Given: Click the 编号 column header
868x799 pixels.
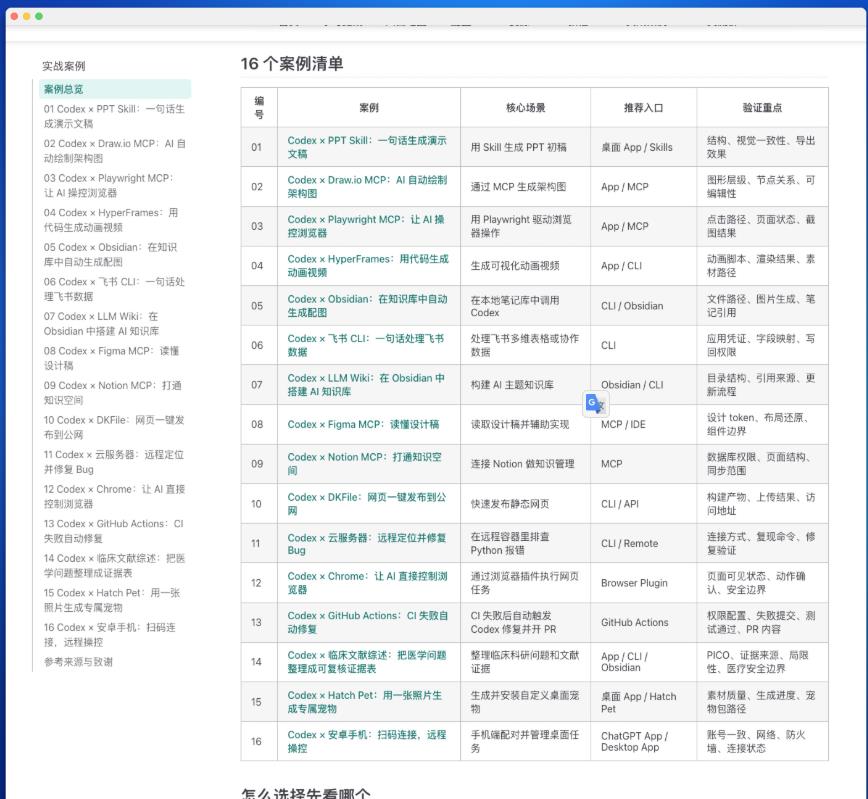Looking at the screenshot, I should [259, 107].
